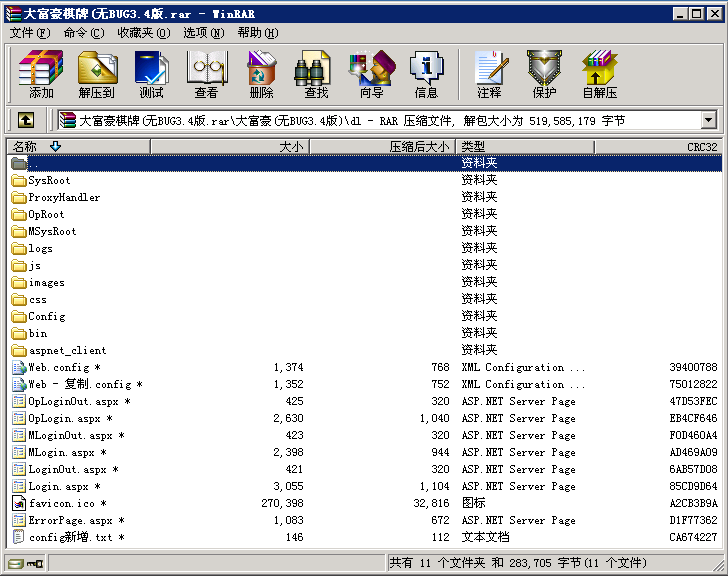
Task: Click the 查找 (Find) binoculars icon
Action: click(316, 74)
